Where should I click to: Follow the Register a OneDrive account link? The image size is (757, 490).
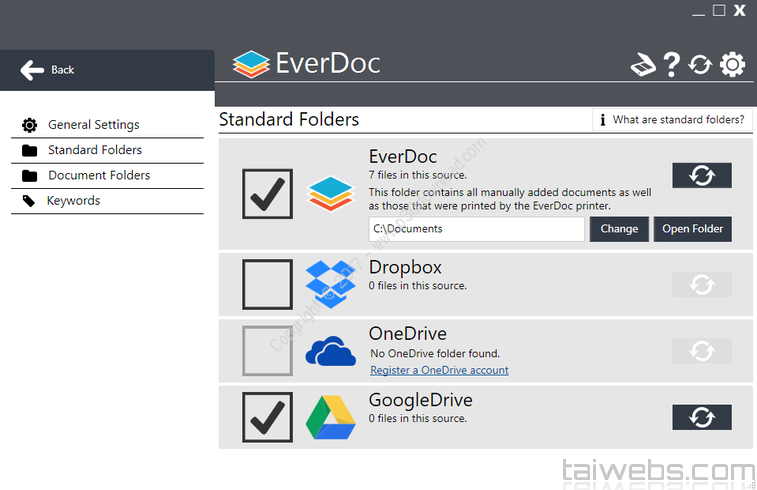coord(439,370)
